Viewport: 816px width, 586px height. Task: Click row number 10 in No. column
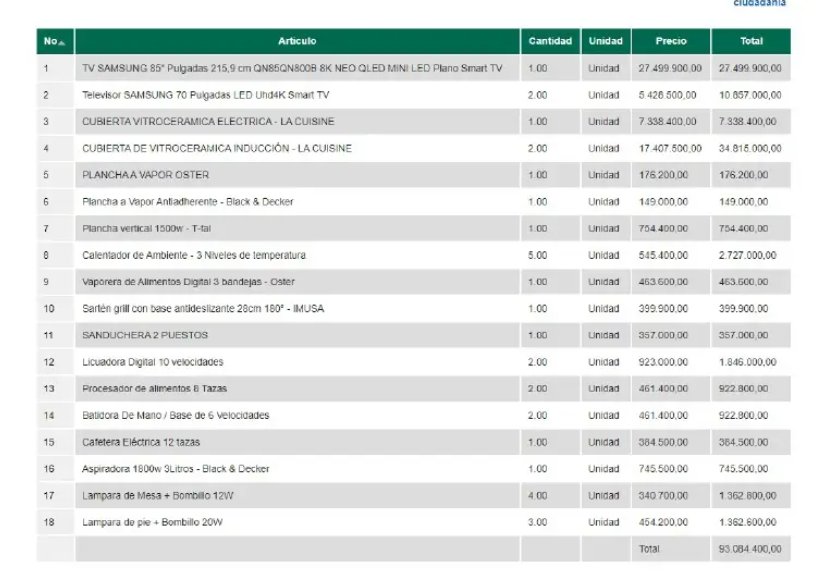[x=49, y=309]
